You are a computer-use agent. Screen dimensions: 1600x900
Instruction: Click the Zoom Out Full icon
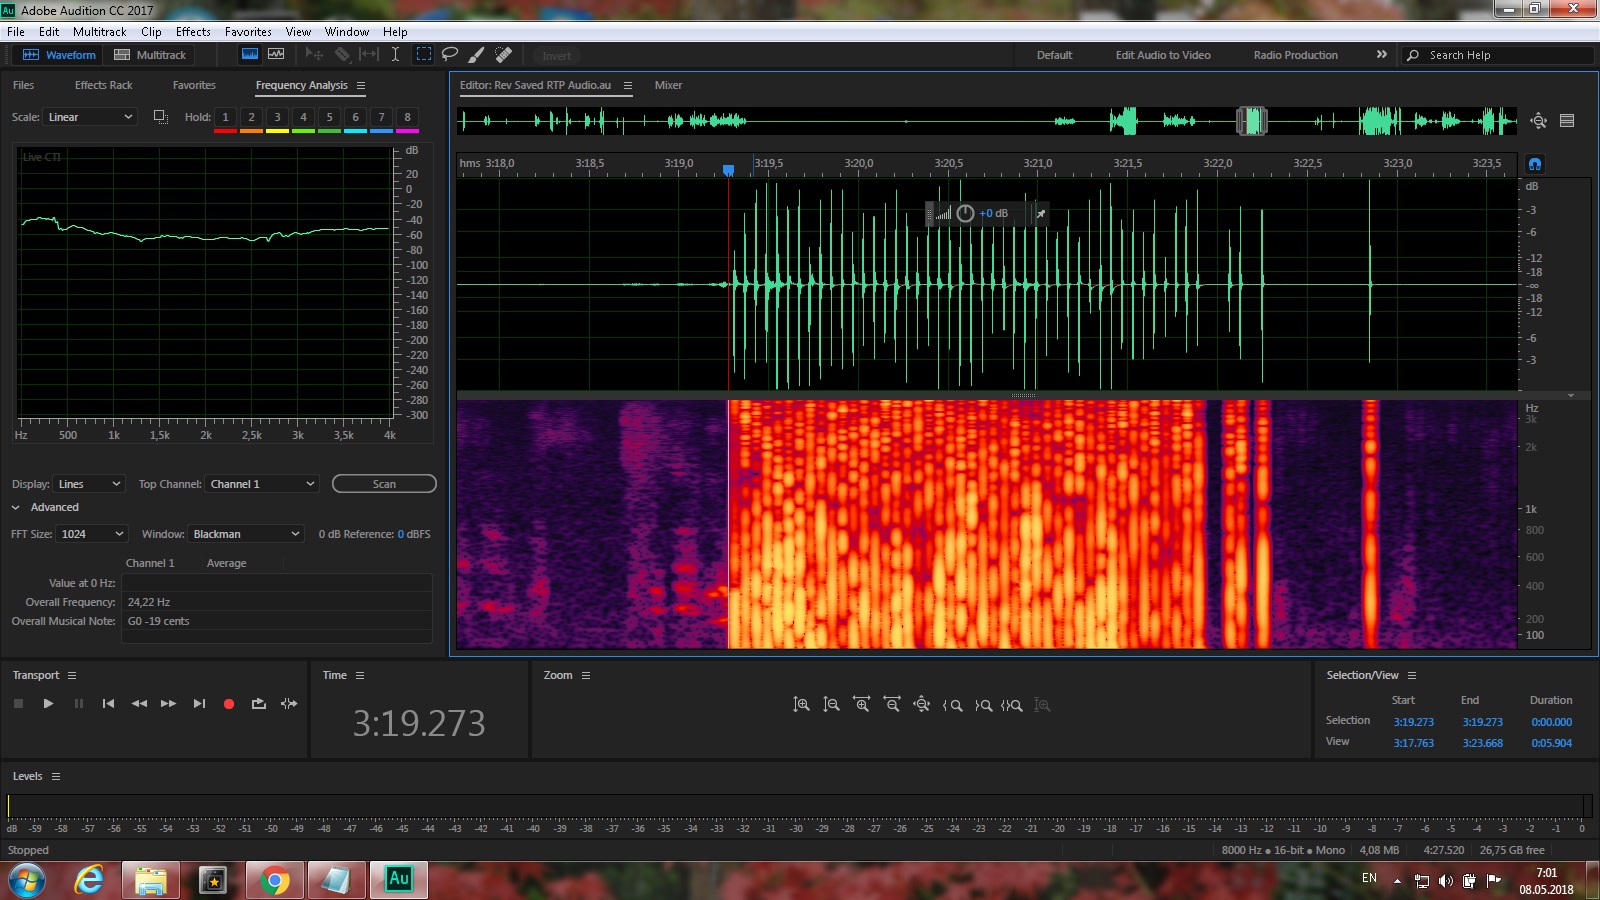pyautogui.click(x=922, y=705)
